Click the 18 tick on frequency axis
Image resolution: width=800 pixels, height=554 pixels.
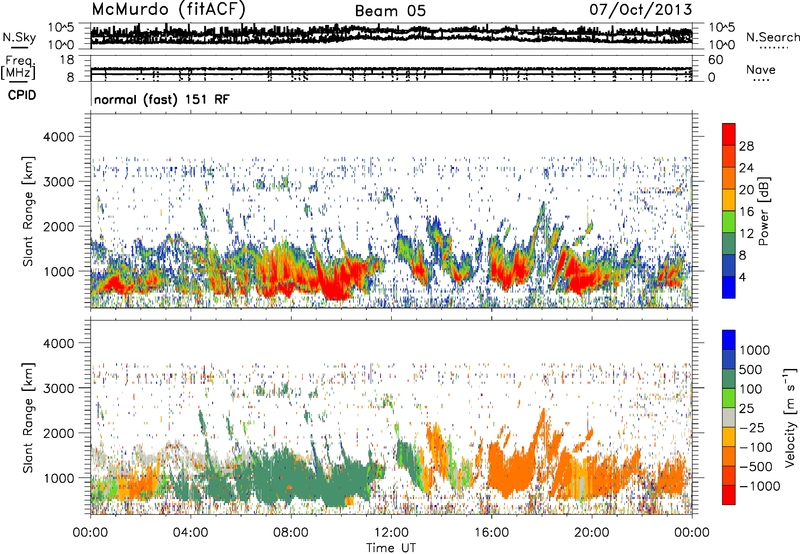click(67, 60)
